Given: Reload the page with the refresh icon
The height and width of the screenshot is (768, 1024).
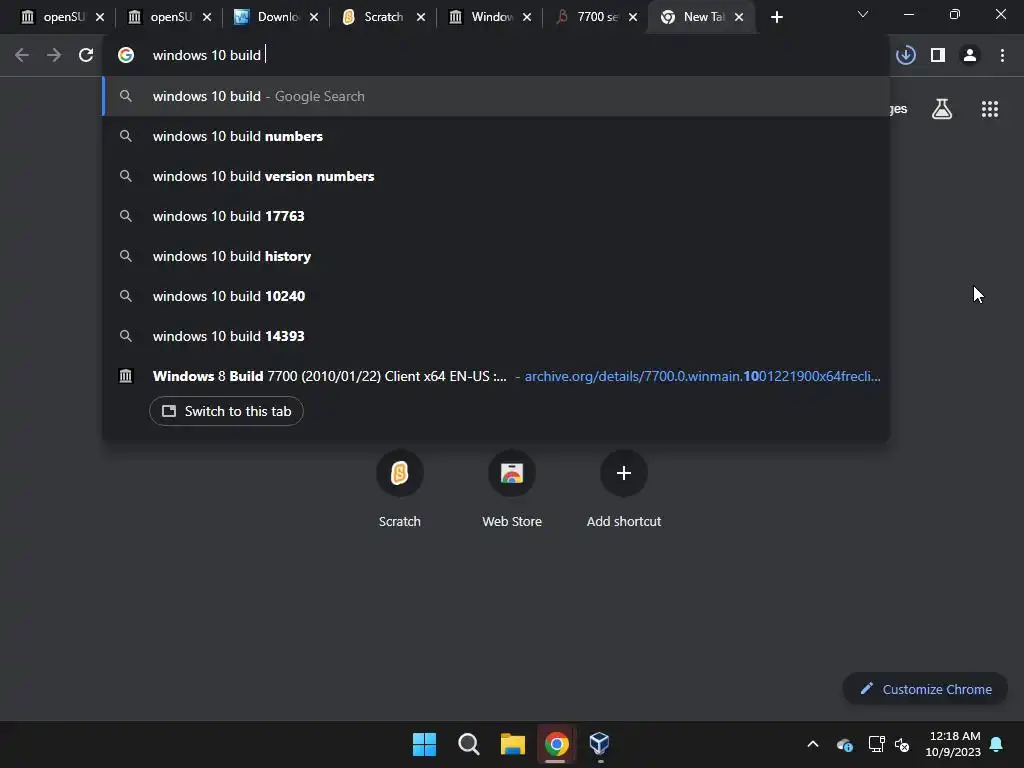Looking at the screenshot, I should pyautogui.click(x=86, y=55).
